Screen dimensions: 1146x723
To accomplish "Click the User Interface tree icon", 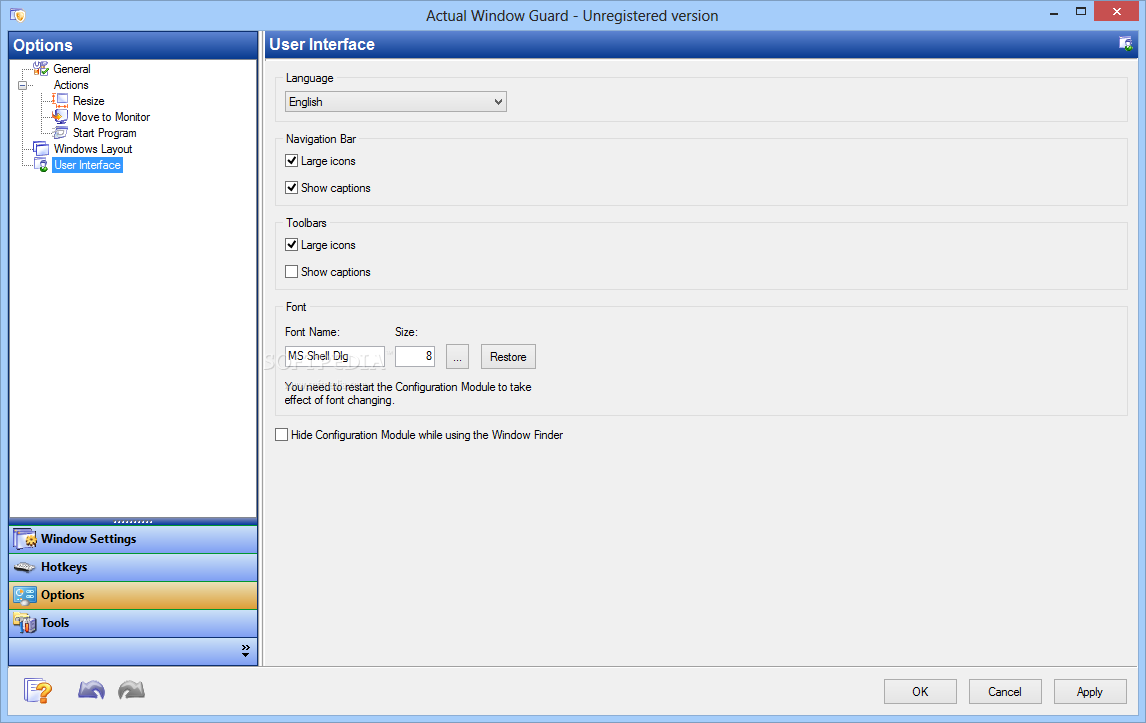I will click(x=41, y=165).
